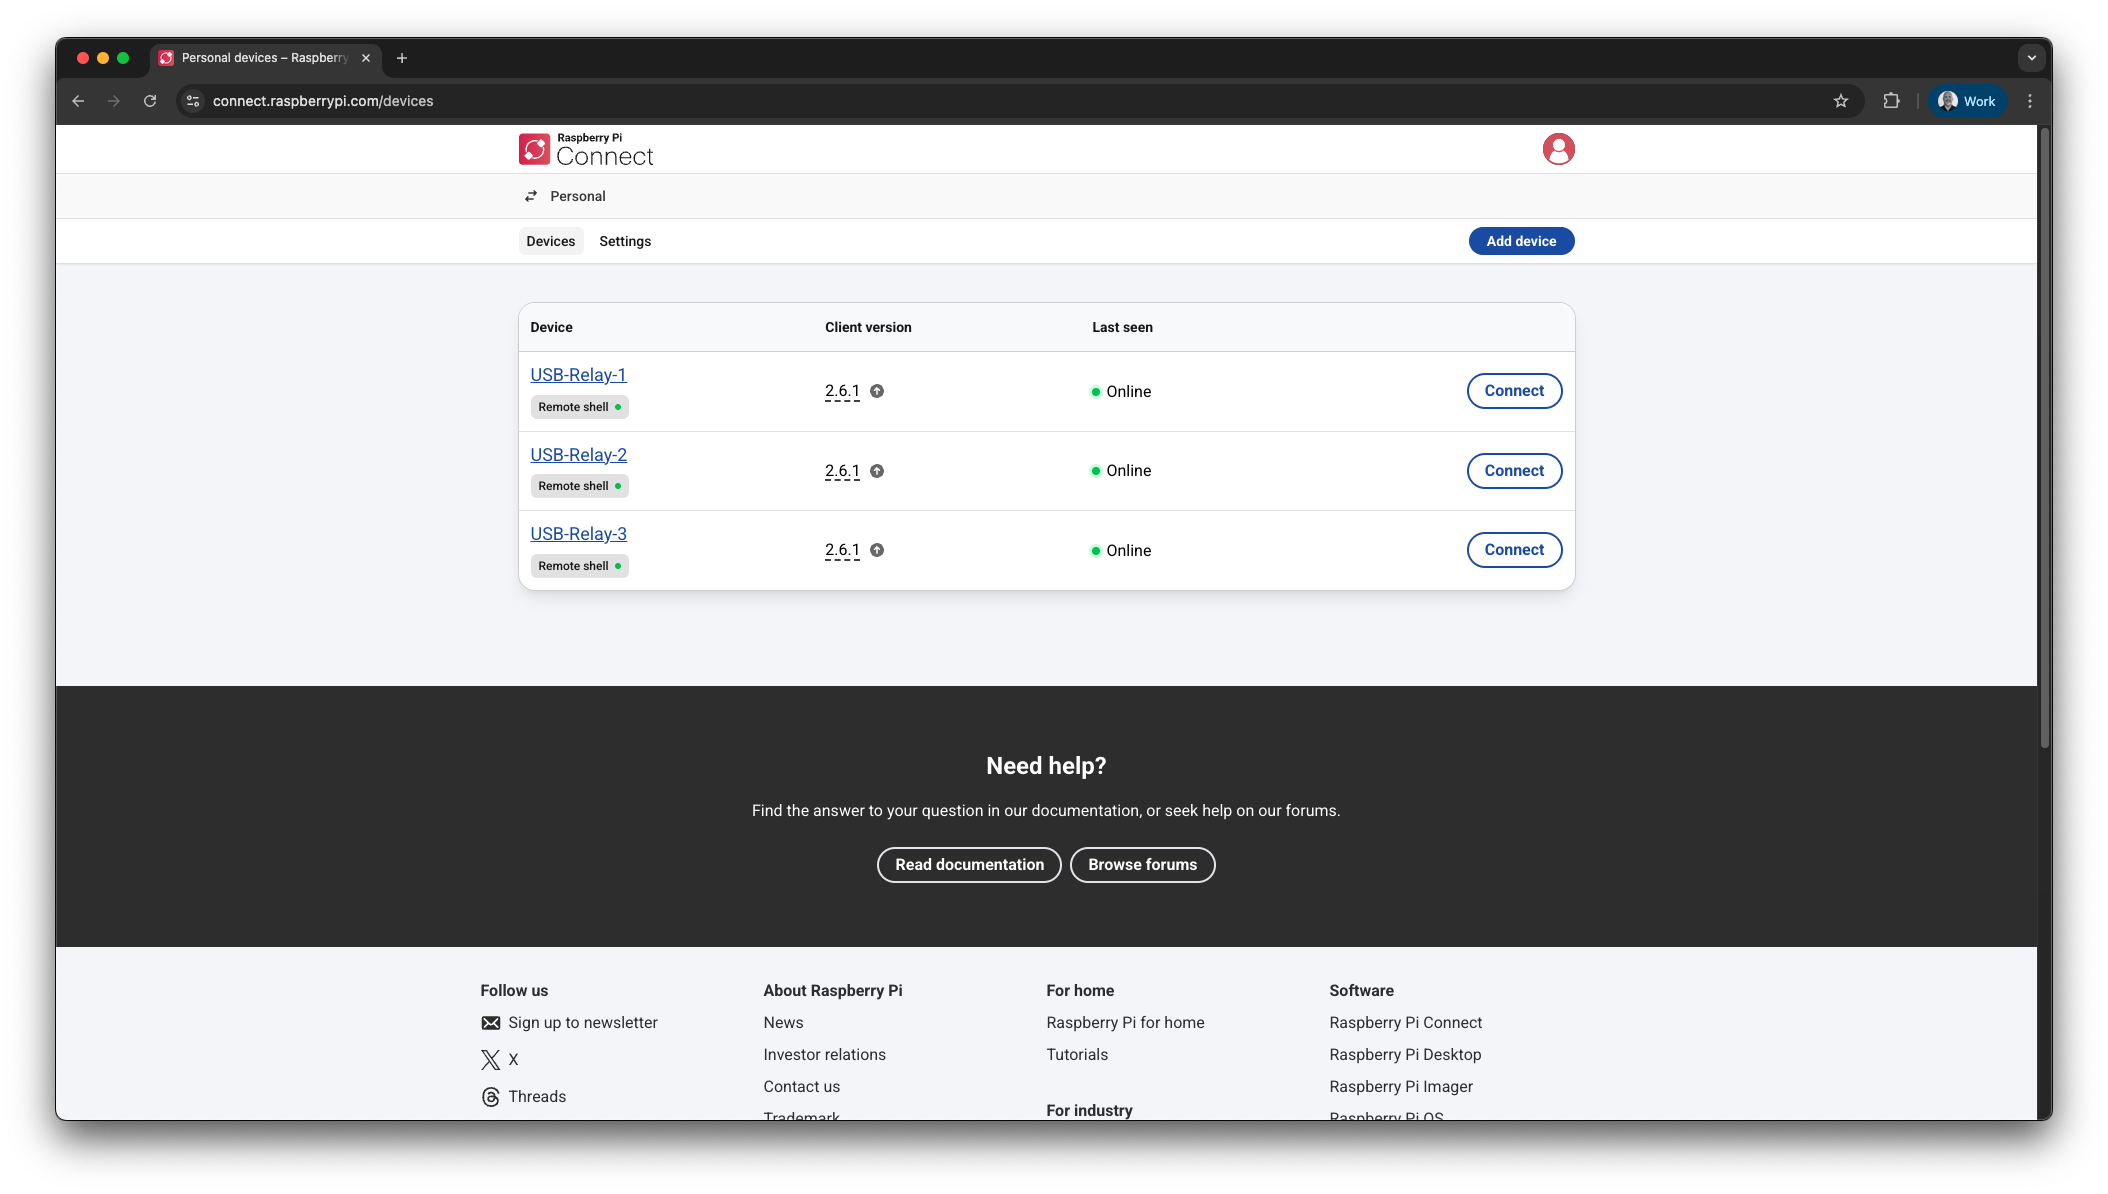Click the update info icon for USB-Relay-2
This screenshot has width=2108, height=1194.
click(x=877, y=471)
